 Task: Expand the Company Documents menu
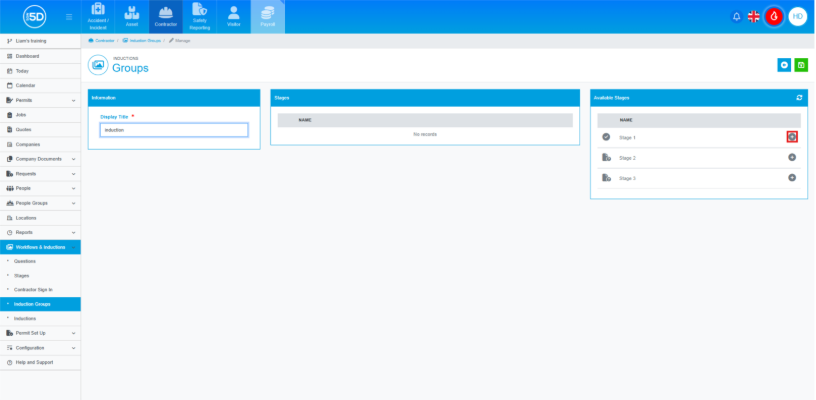point(40,159)
